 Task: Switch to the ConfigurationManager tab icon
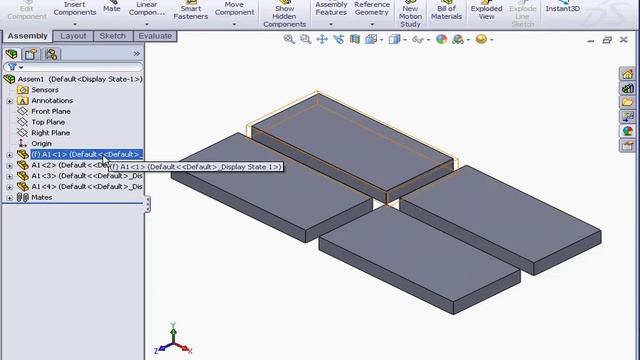pos(51,53)
